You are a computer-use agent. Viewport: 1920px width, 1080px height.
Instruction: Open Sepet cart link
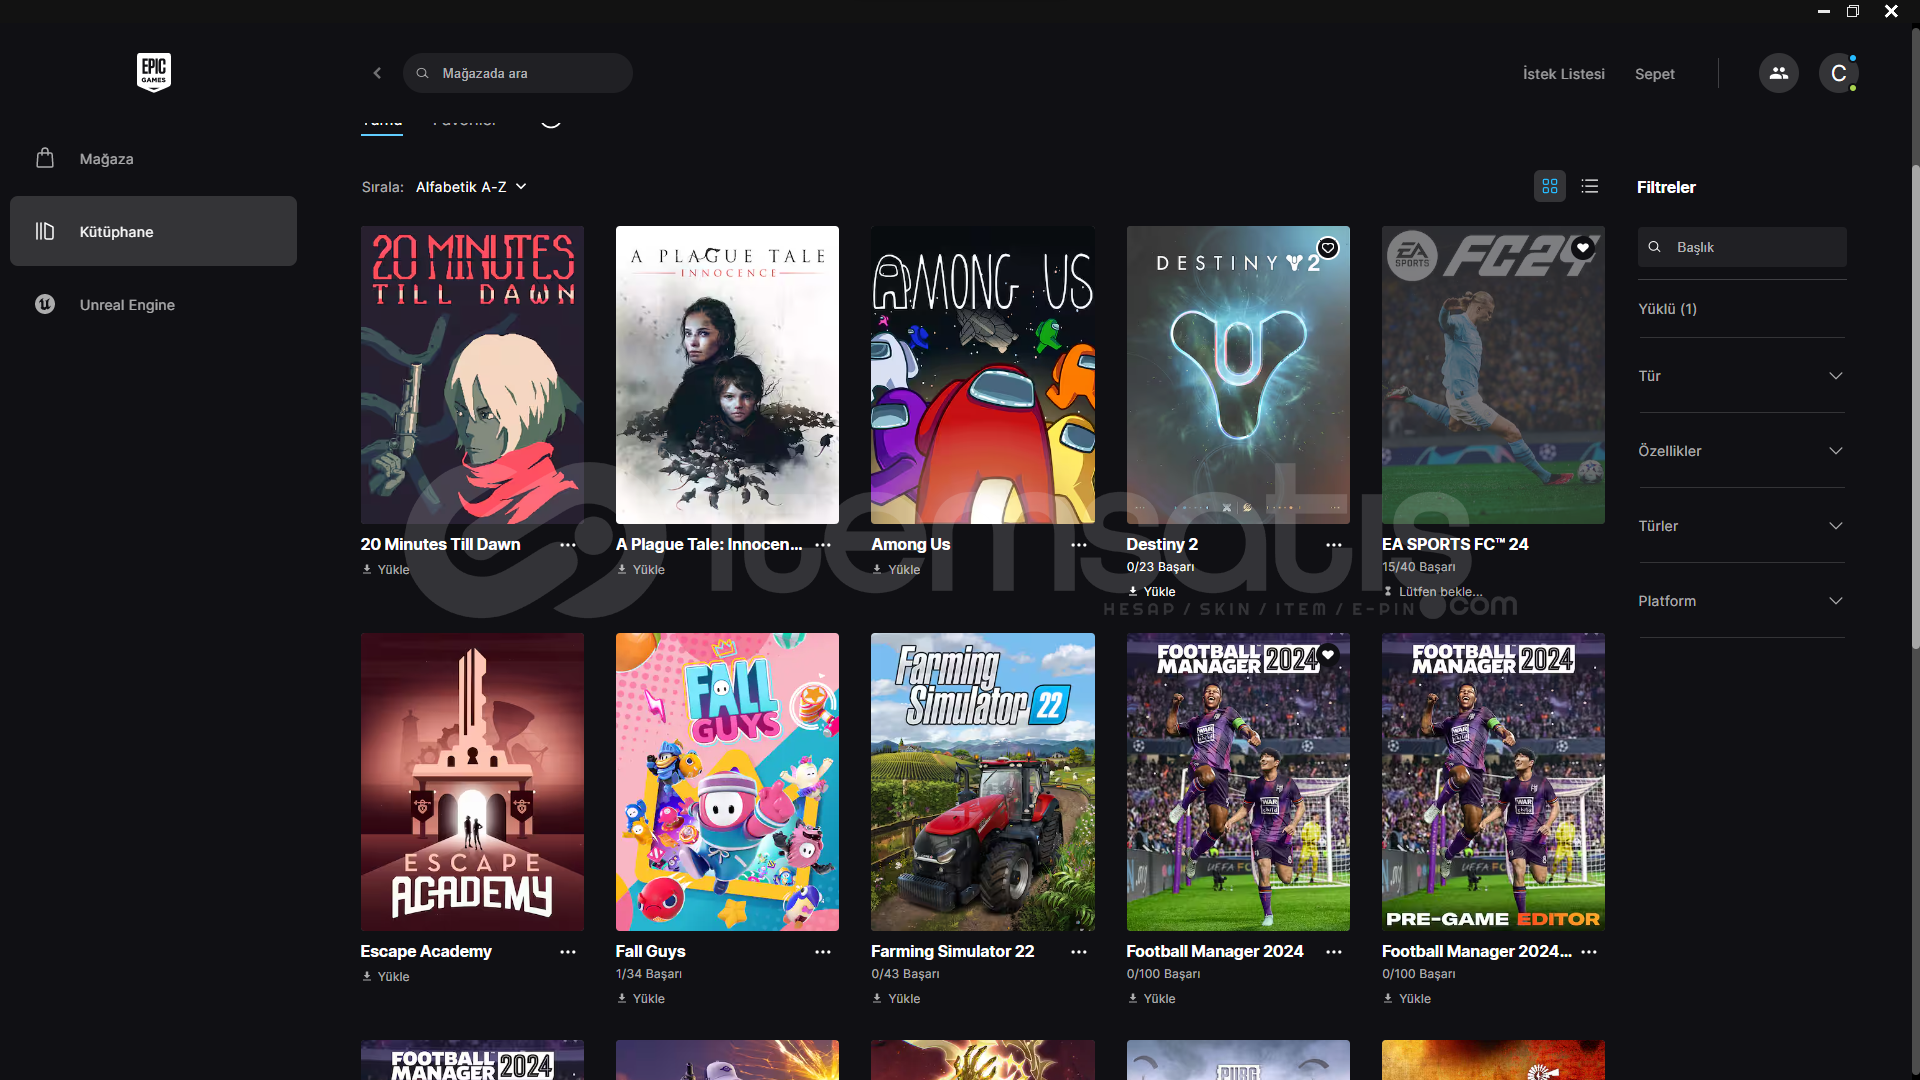1655,74
